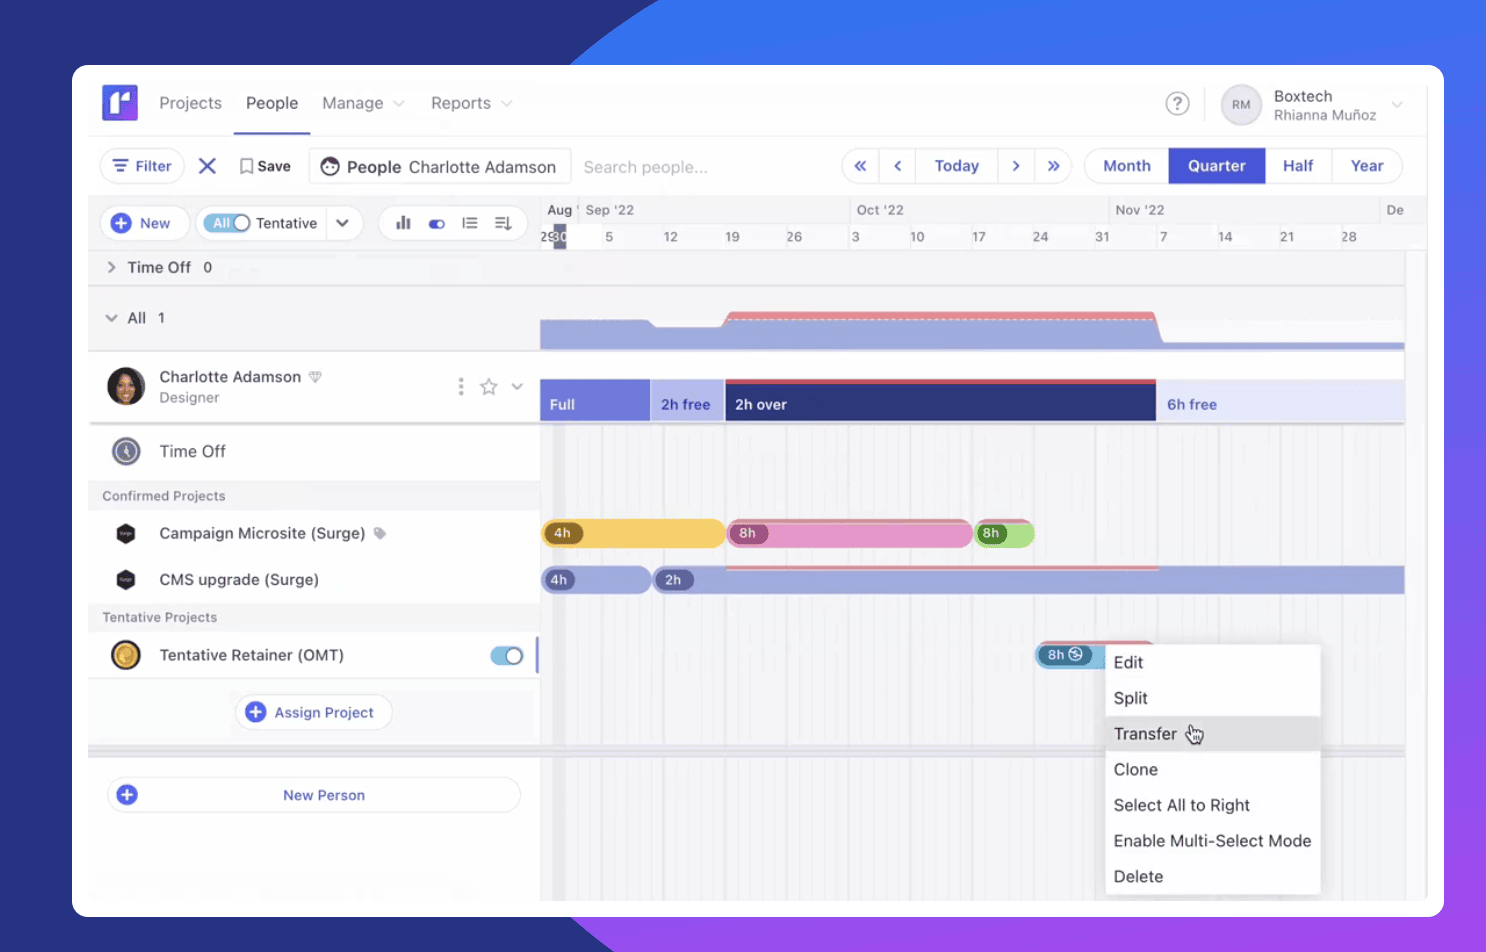Click the sort order icon
Image resolution: width=1486 pixels, height=952 pixels.
tap(503, 223)
